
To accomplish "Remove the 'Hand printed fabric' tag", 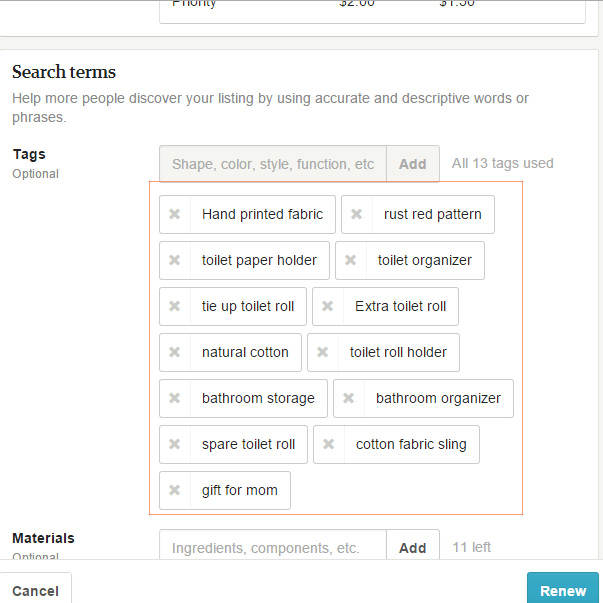I will (x=175, y=214).
